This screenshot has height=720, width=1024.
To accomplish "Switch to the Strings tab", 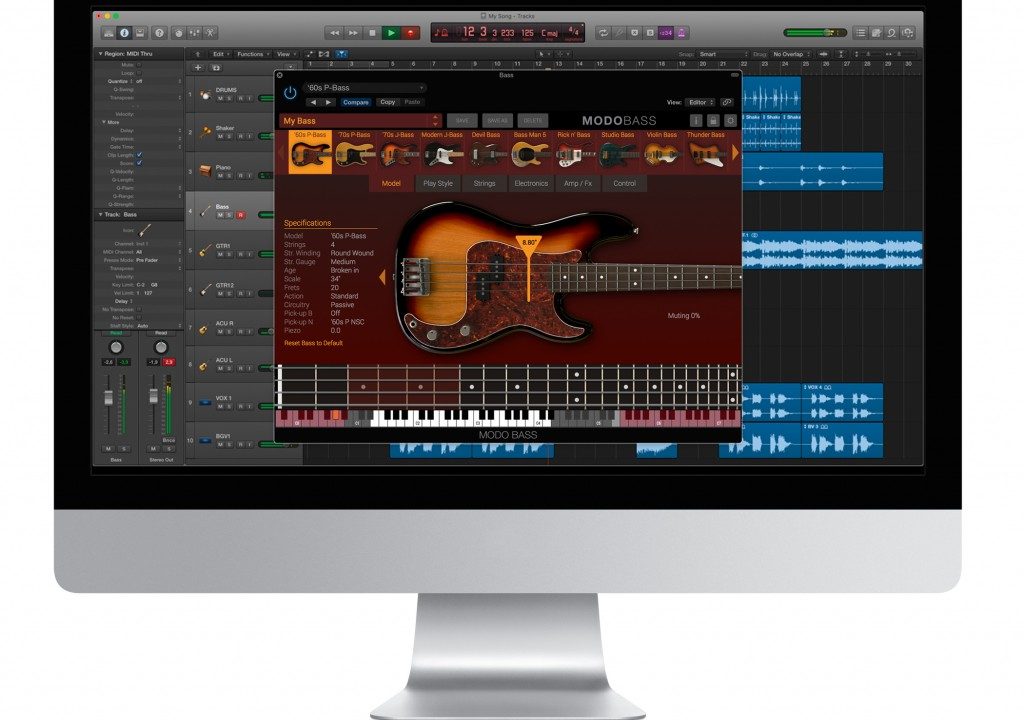I will click(485, 184).
